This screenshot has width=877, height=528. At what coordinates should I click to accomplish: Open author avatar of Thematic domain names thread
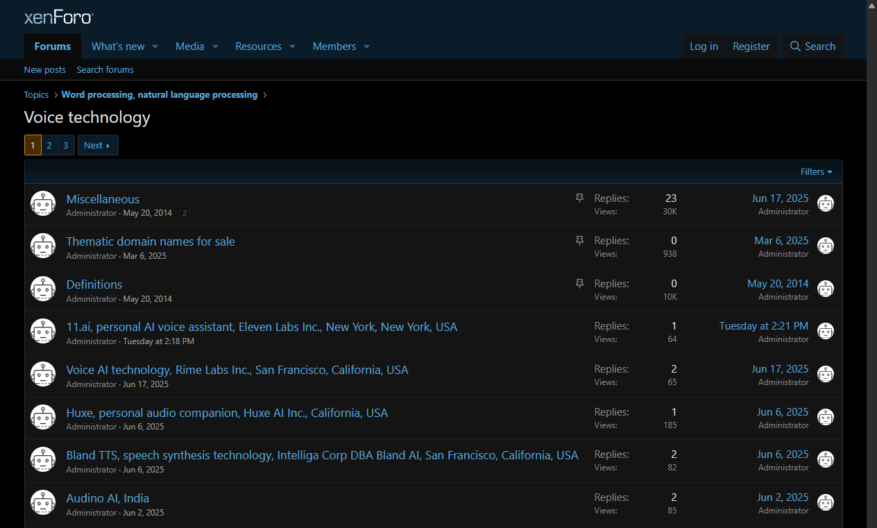(x=43, y=246)
